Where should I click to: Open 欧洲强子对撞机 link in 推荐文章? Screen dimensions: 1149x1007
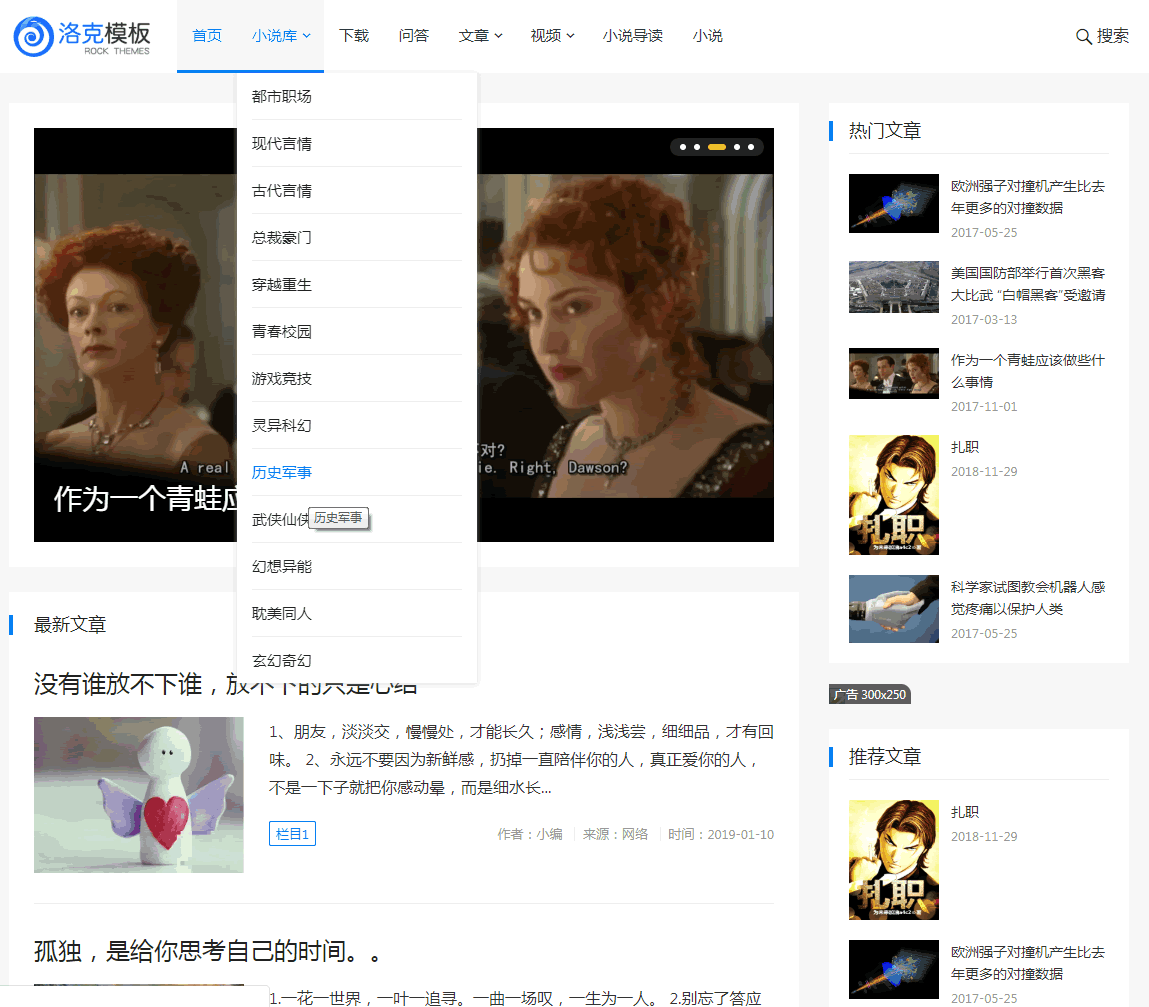(x=1027, y=962)
